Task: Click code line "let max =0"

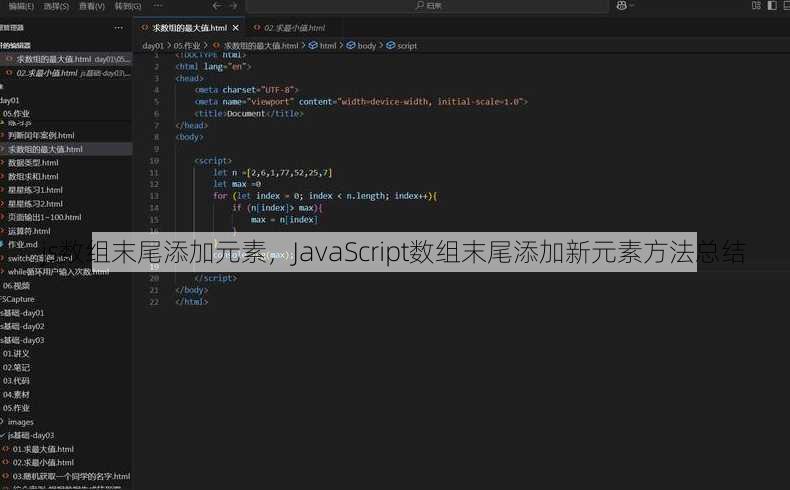Action: point(237,184)
